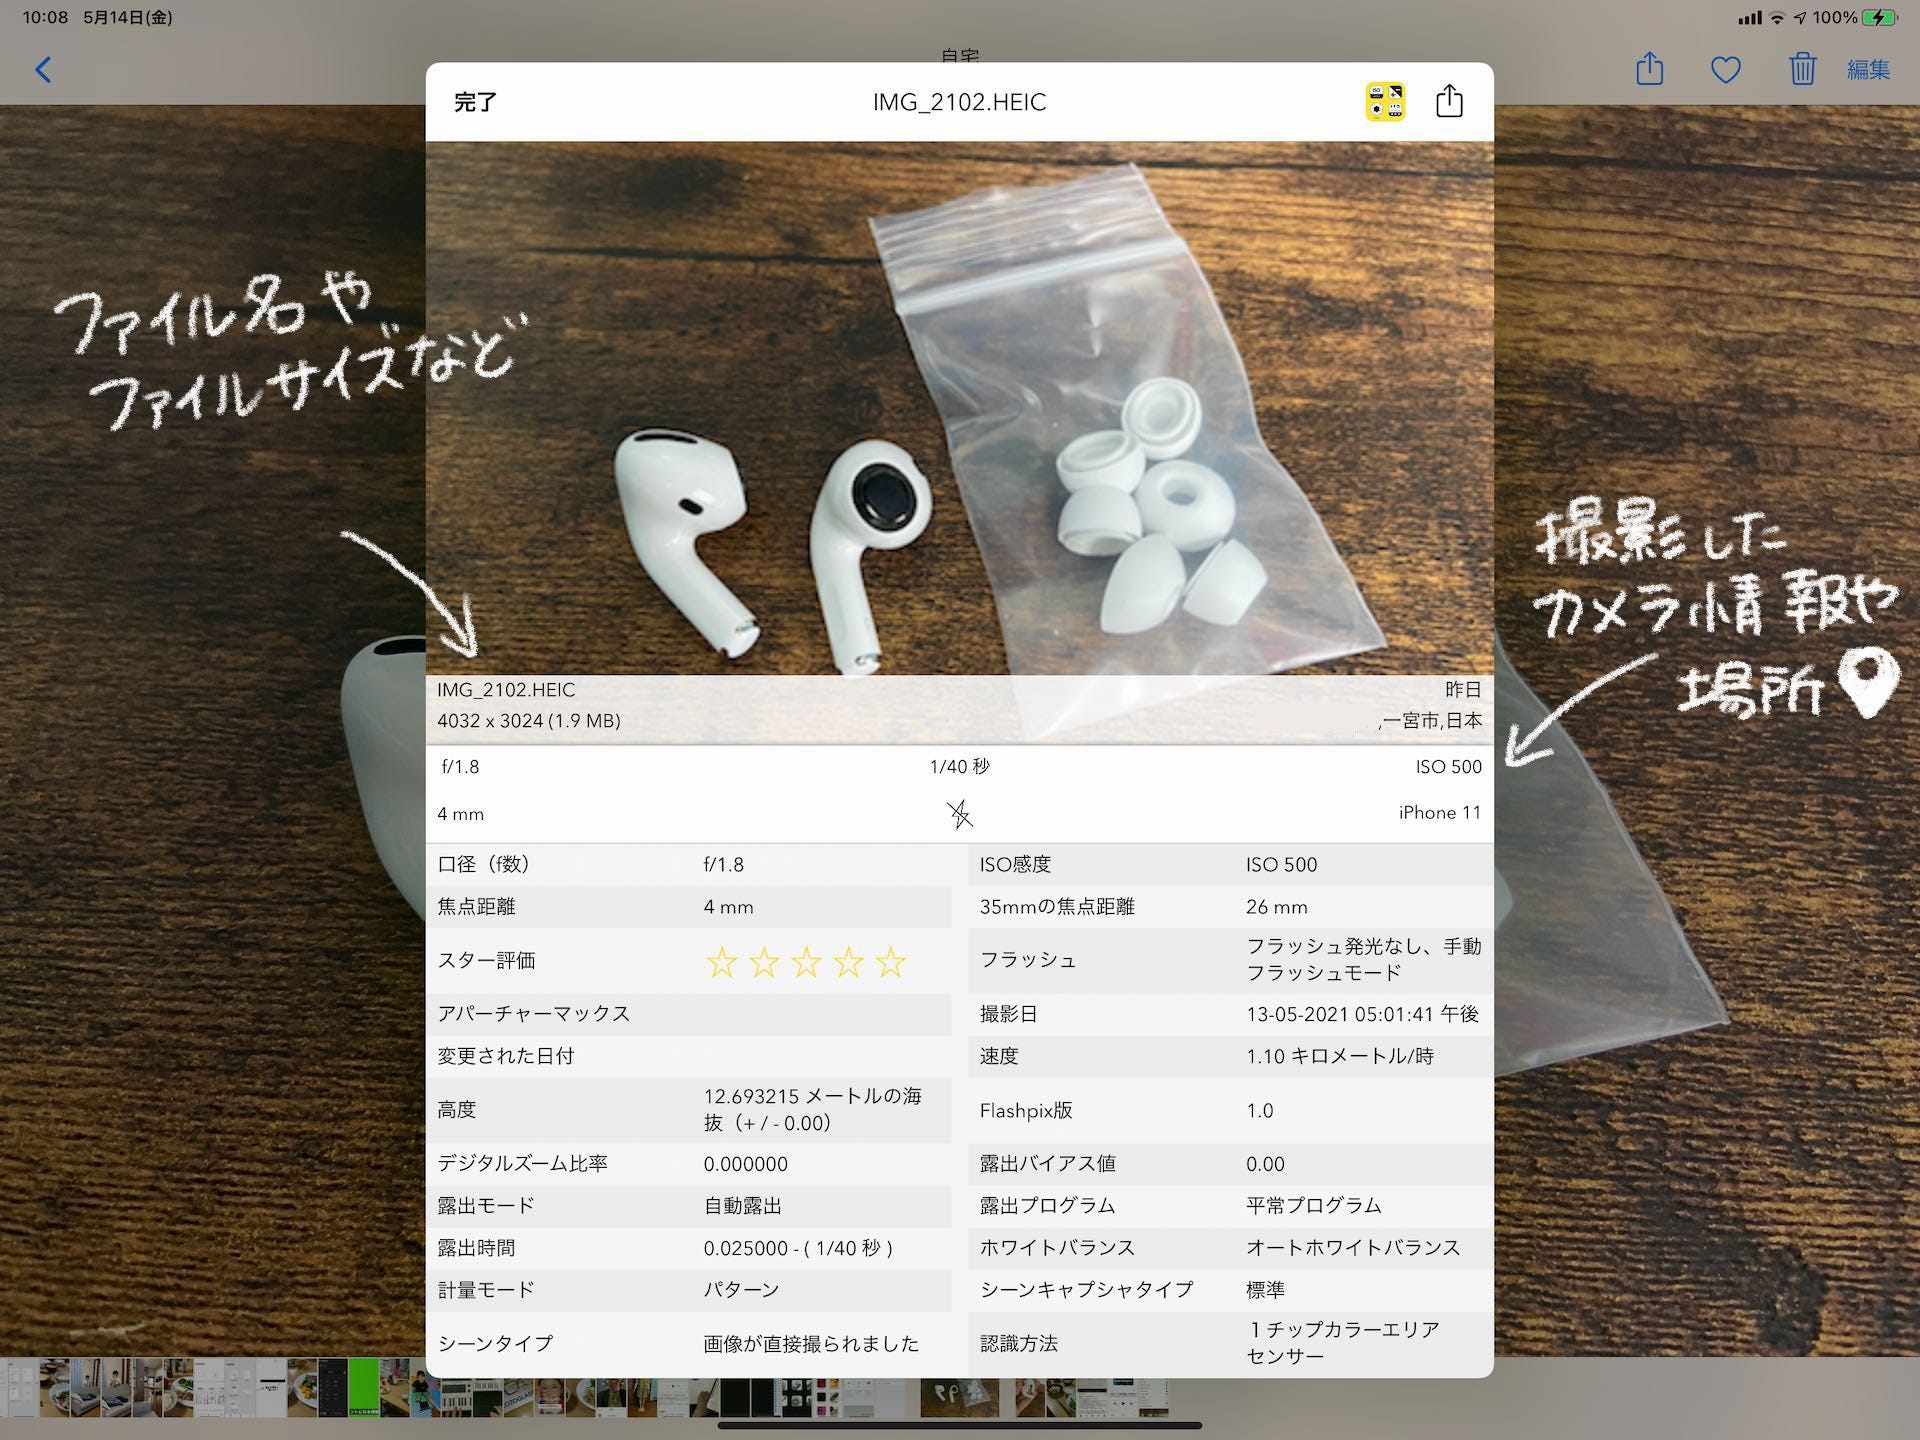This screenshot has width=1920, height=1440.
Task: Tap the battery indicator in status bar
Action: pos(1879,17)
